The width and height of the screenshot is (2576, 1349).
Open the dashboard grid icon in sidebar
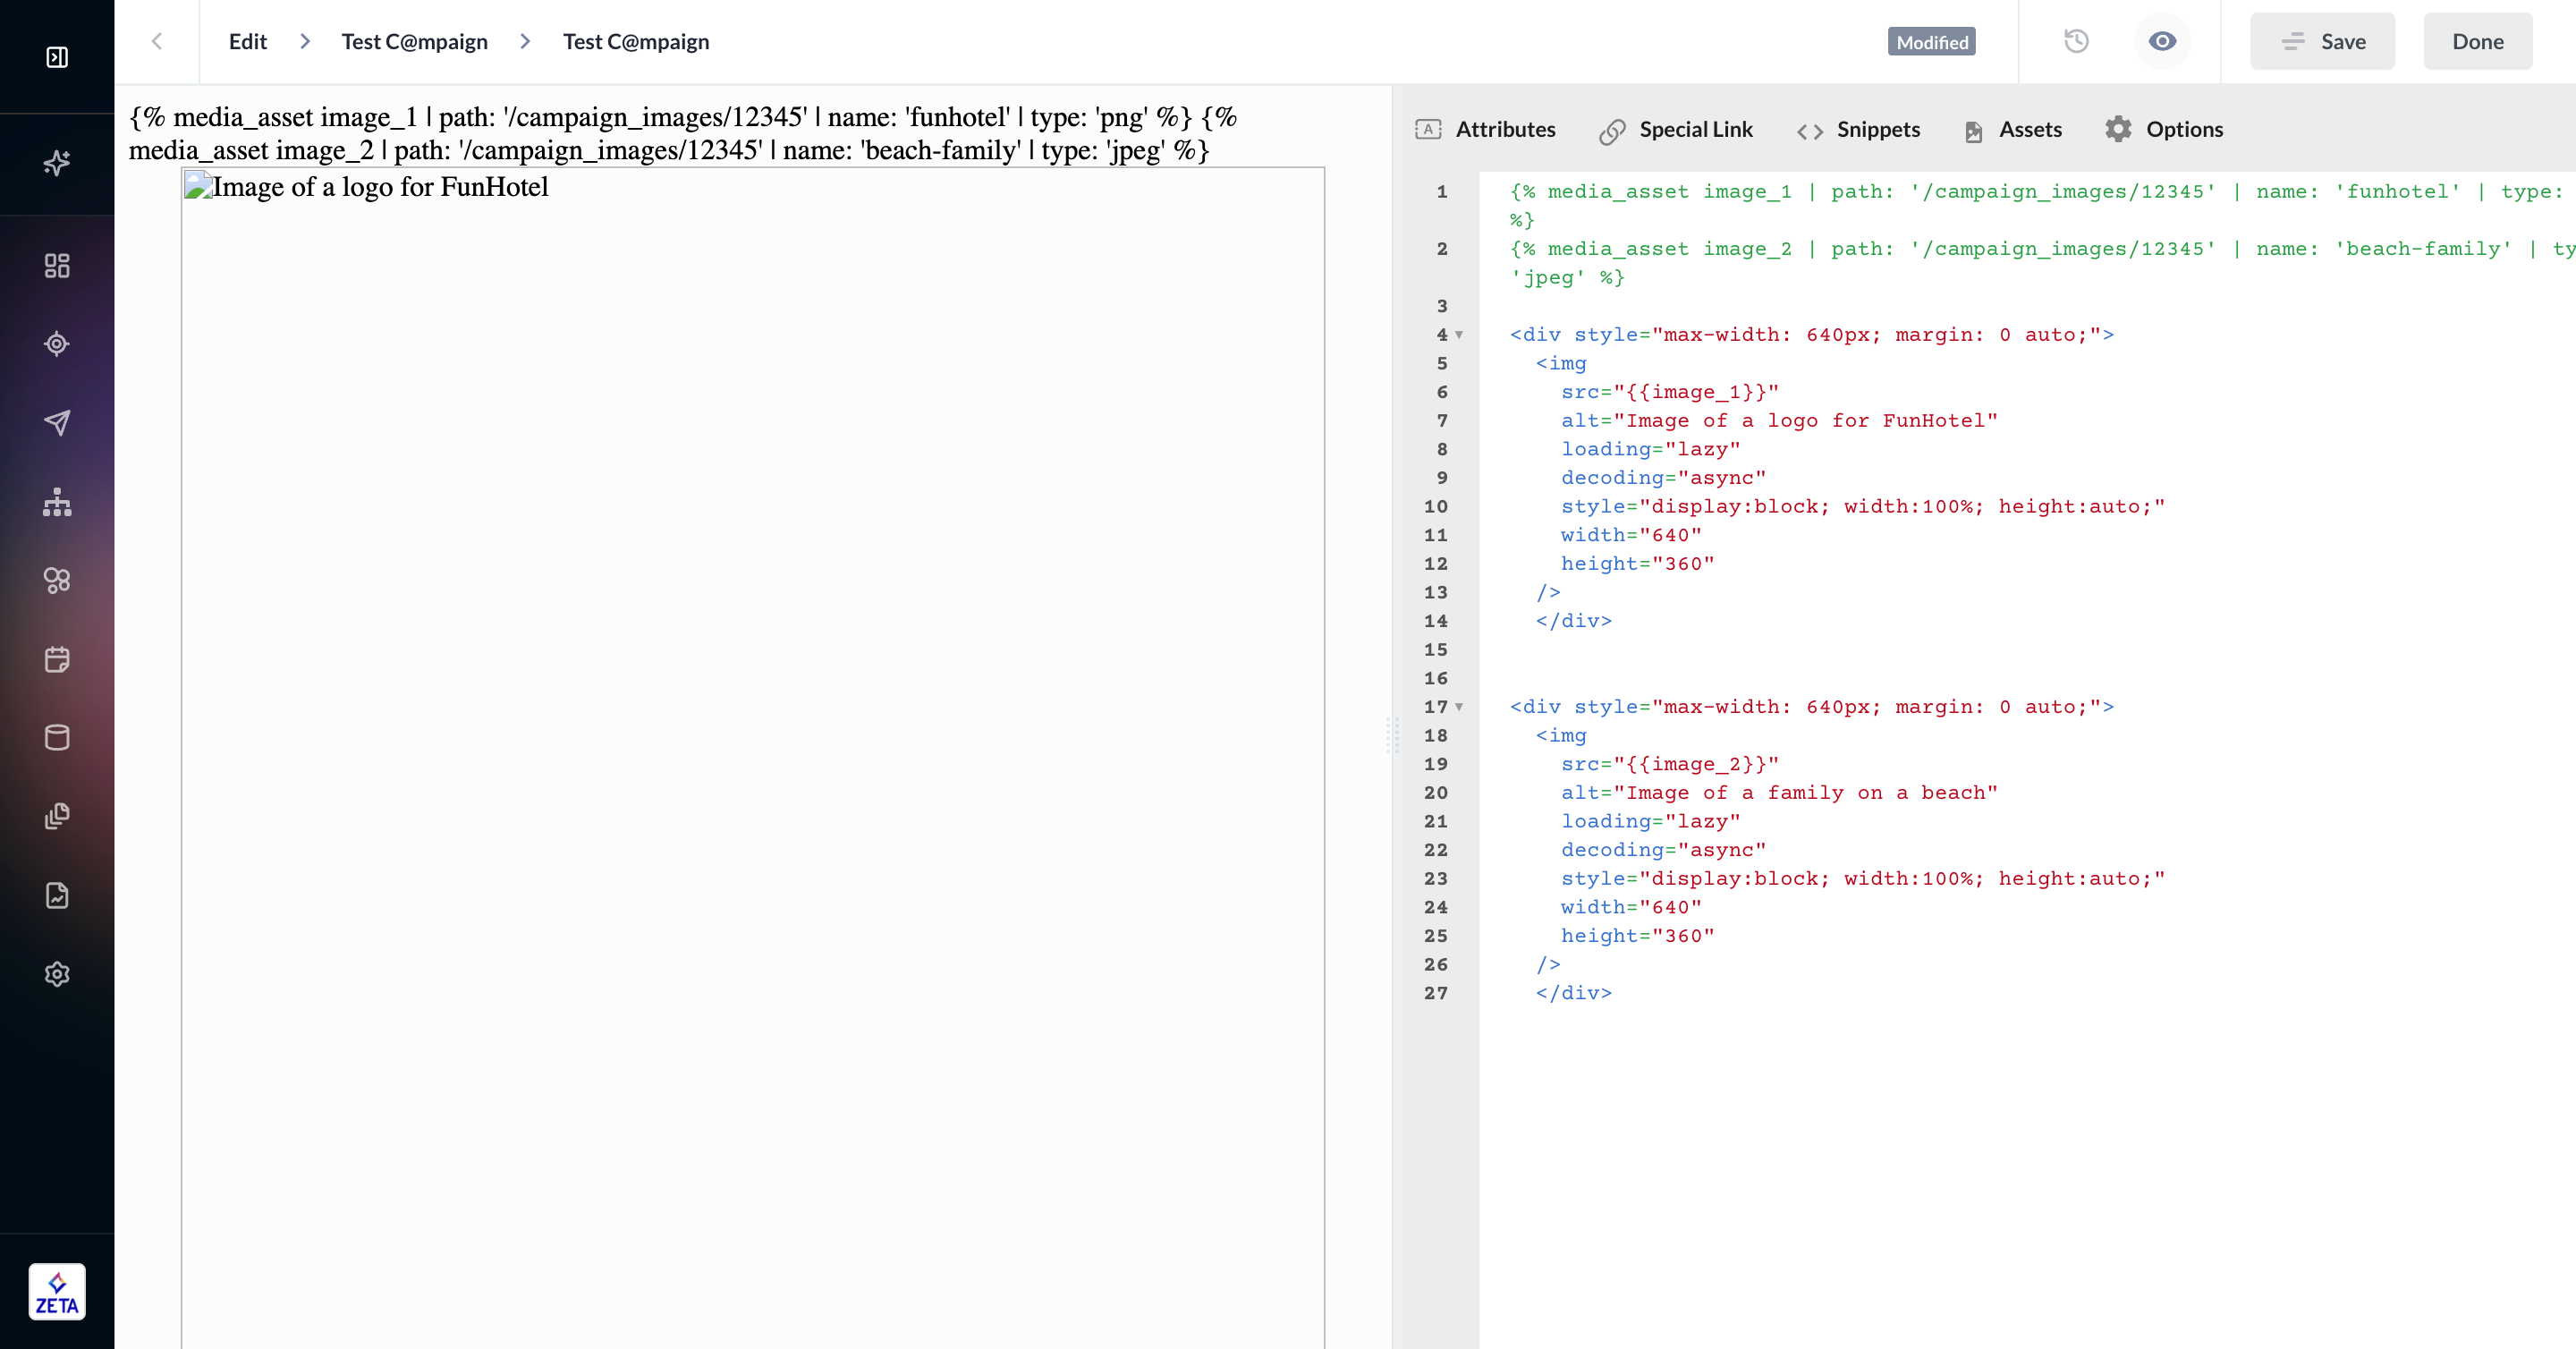click(57, 265)
